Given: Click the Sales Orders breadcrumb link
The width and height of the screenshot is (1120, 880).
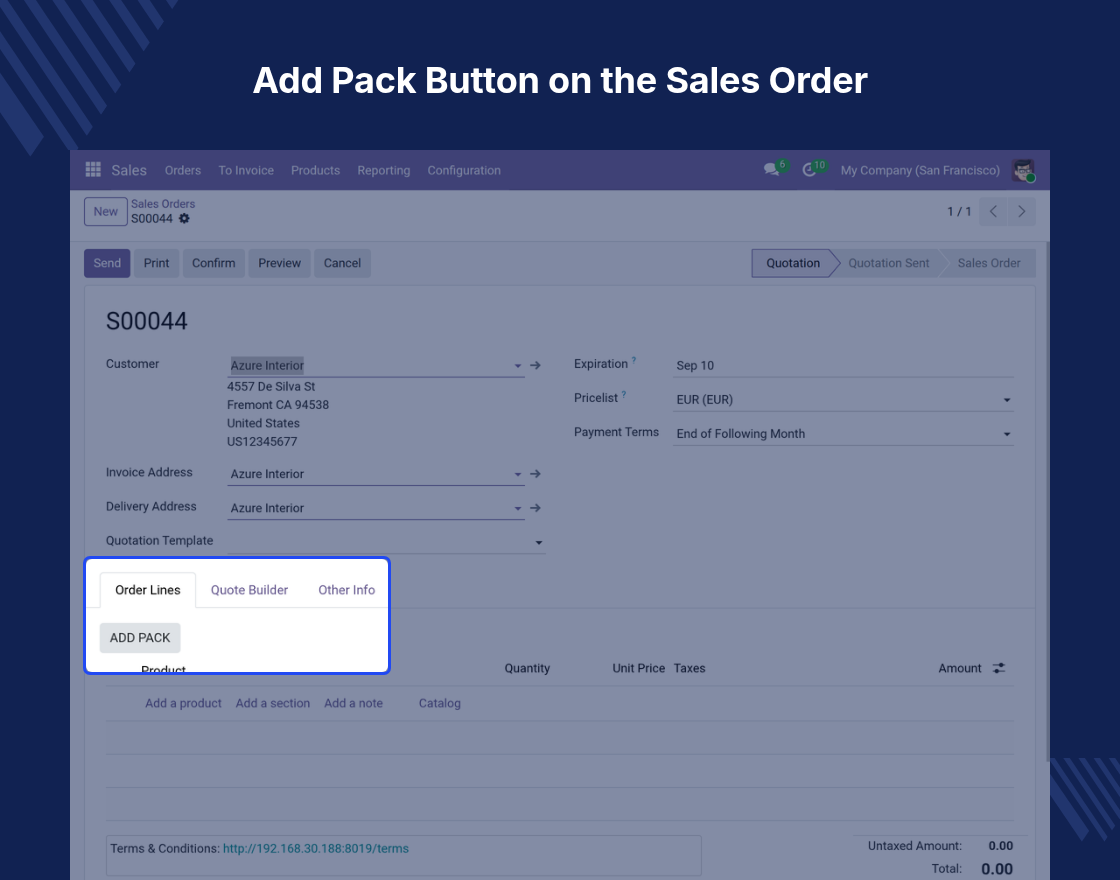Looking at the screenshot, I should pyautogui.click(x=163, y=204).
